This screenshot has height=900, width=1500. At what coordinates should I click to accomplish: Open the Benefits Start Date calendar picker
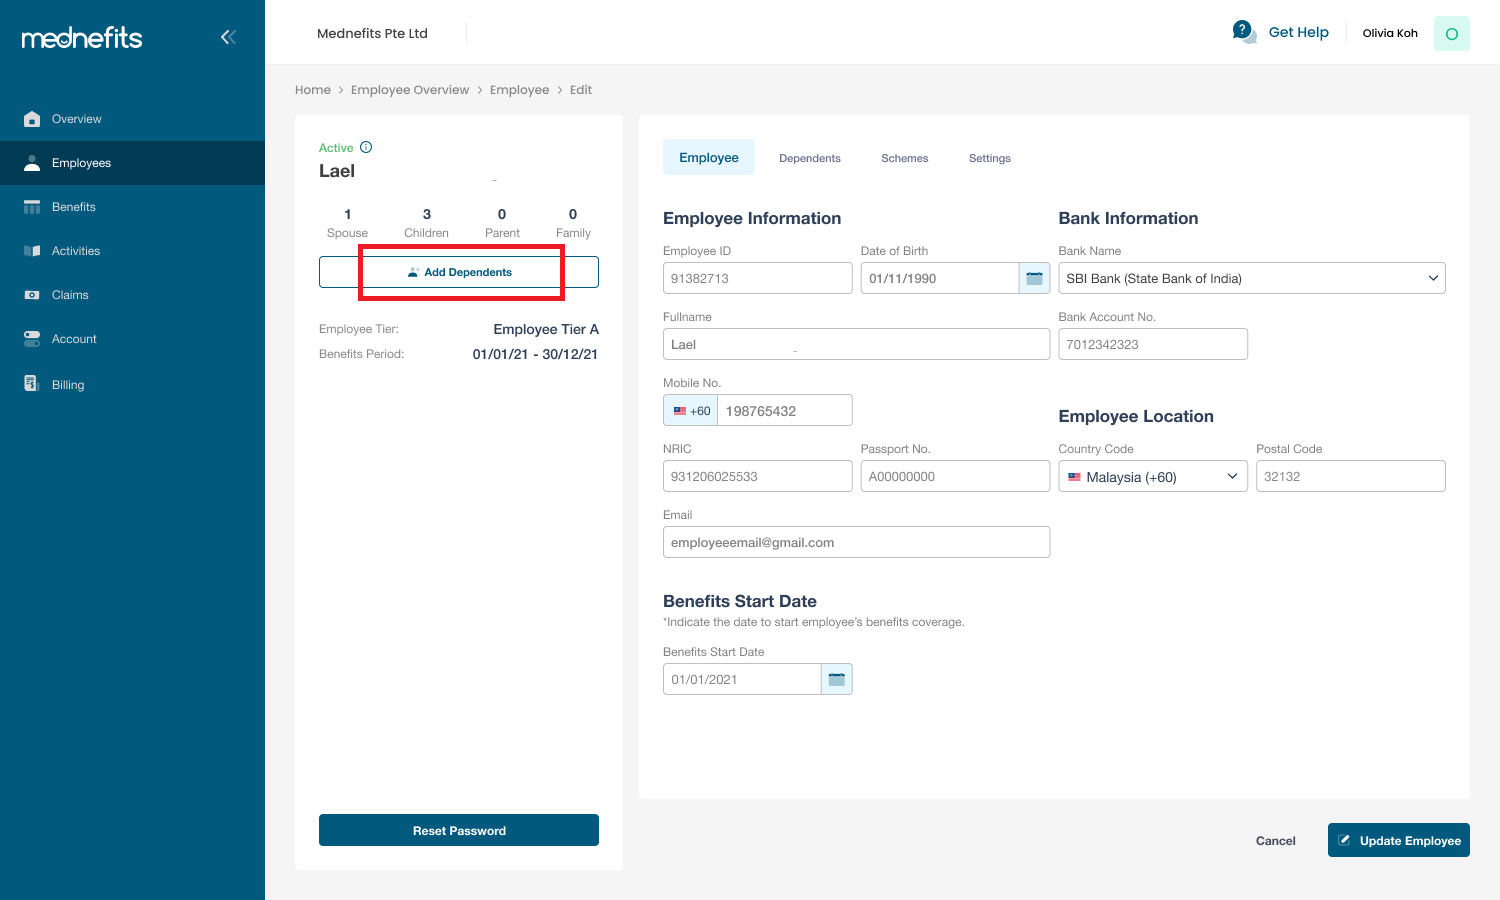836,678
